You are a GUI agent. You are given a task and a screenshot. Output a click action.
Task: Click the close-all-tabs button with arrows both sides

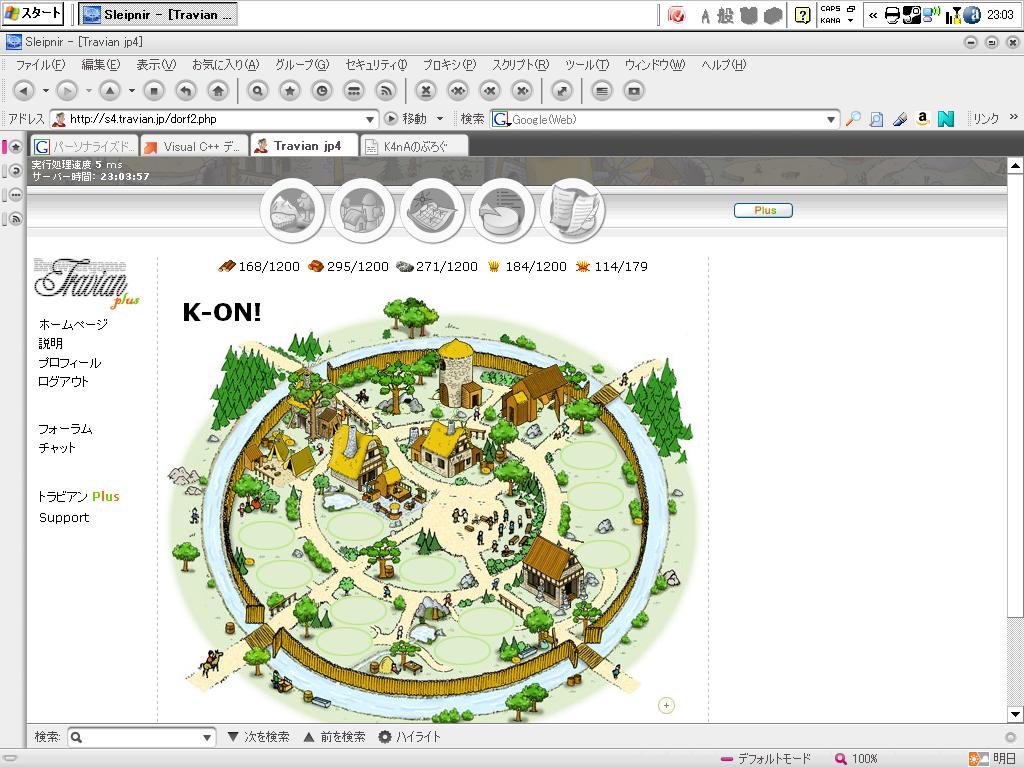click(458, 91)
